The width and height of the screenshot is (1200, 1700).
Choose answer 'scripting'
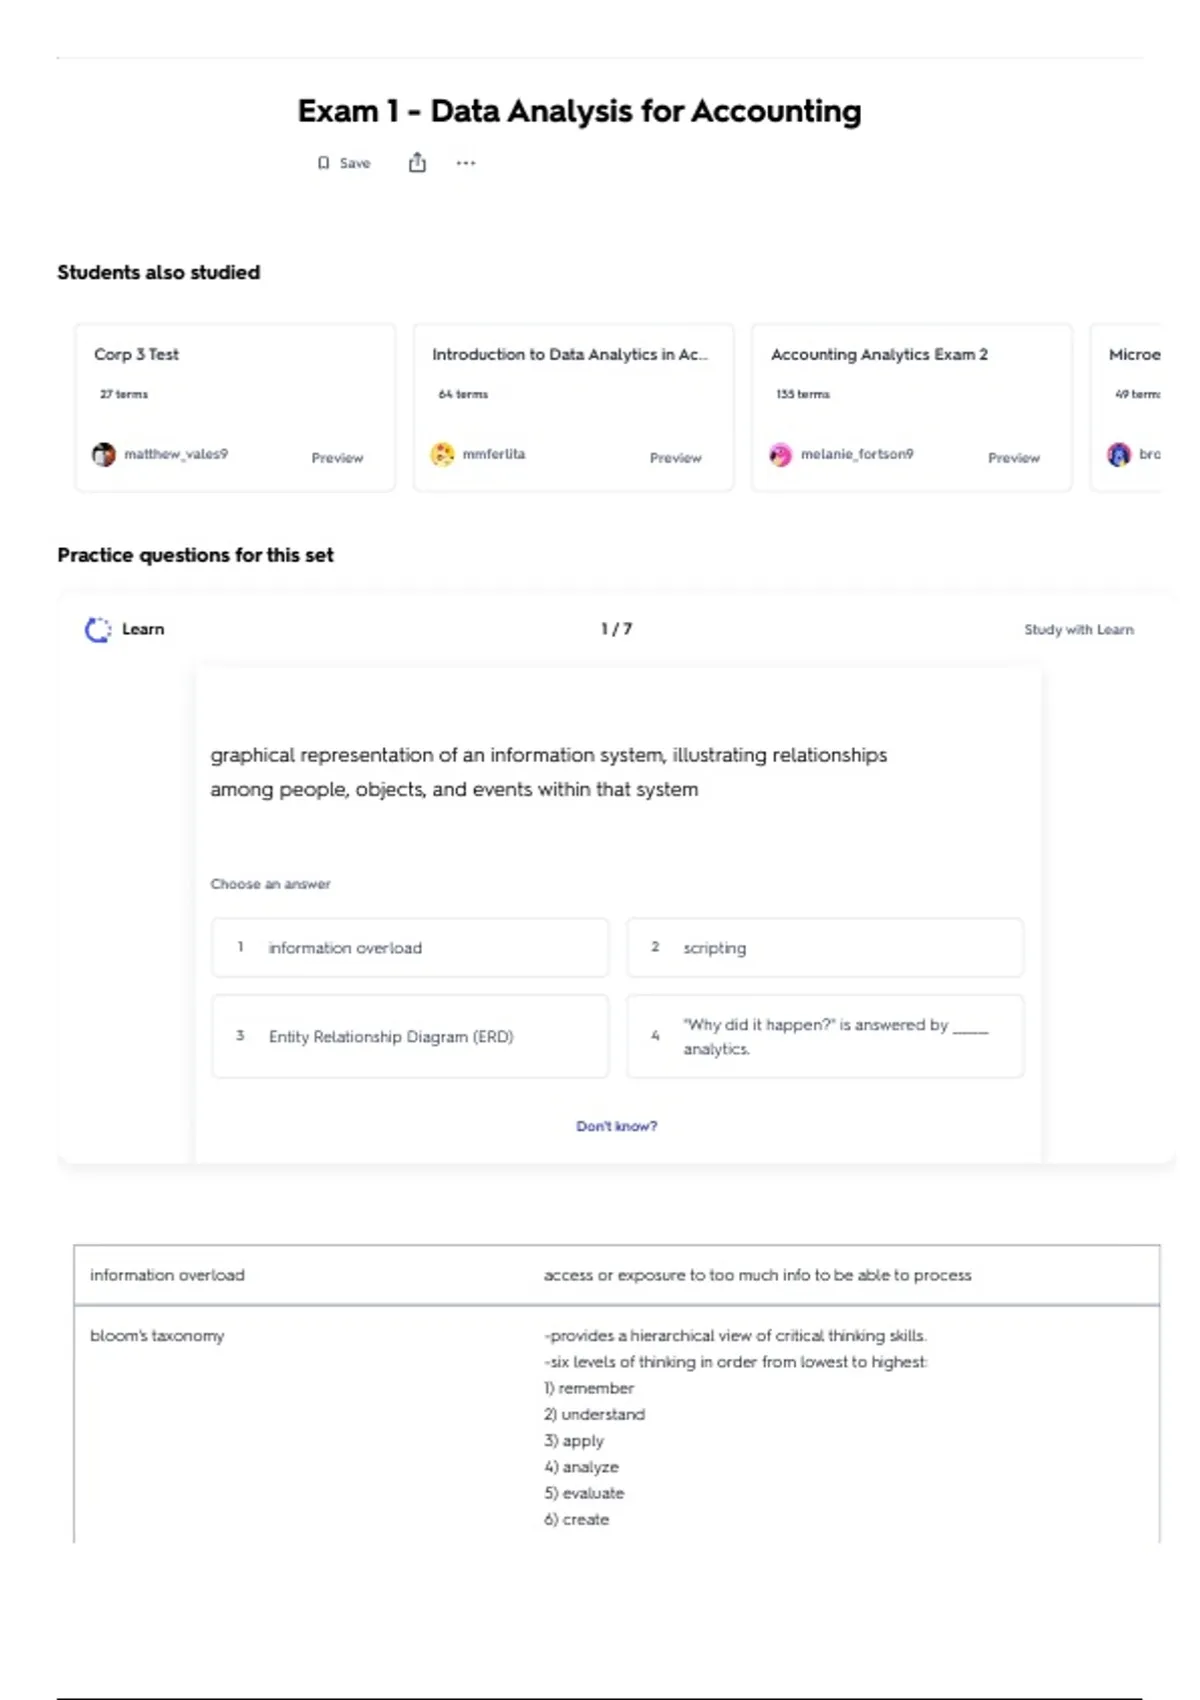825,947
